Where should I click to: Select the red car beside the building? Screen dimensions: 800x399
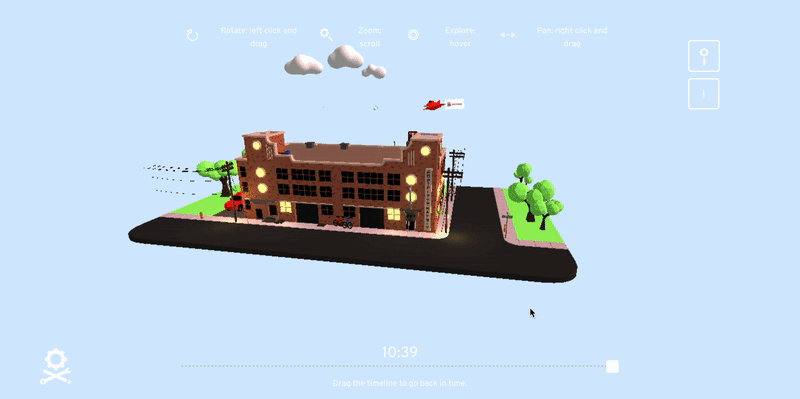click(234, 203)
